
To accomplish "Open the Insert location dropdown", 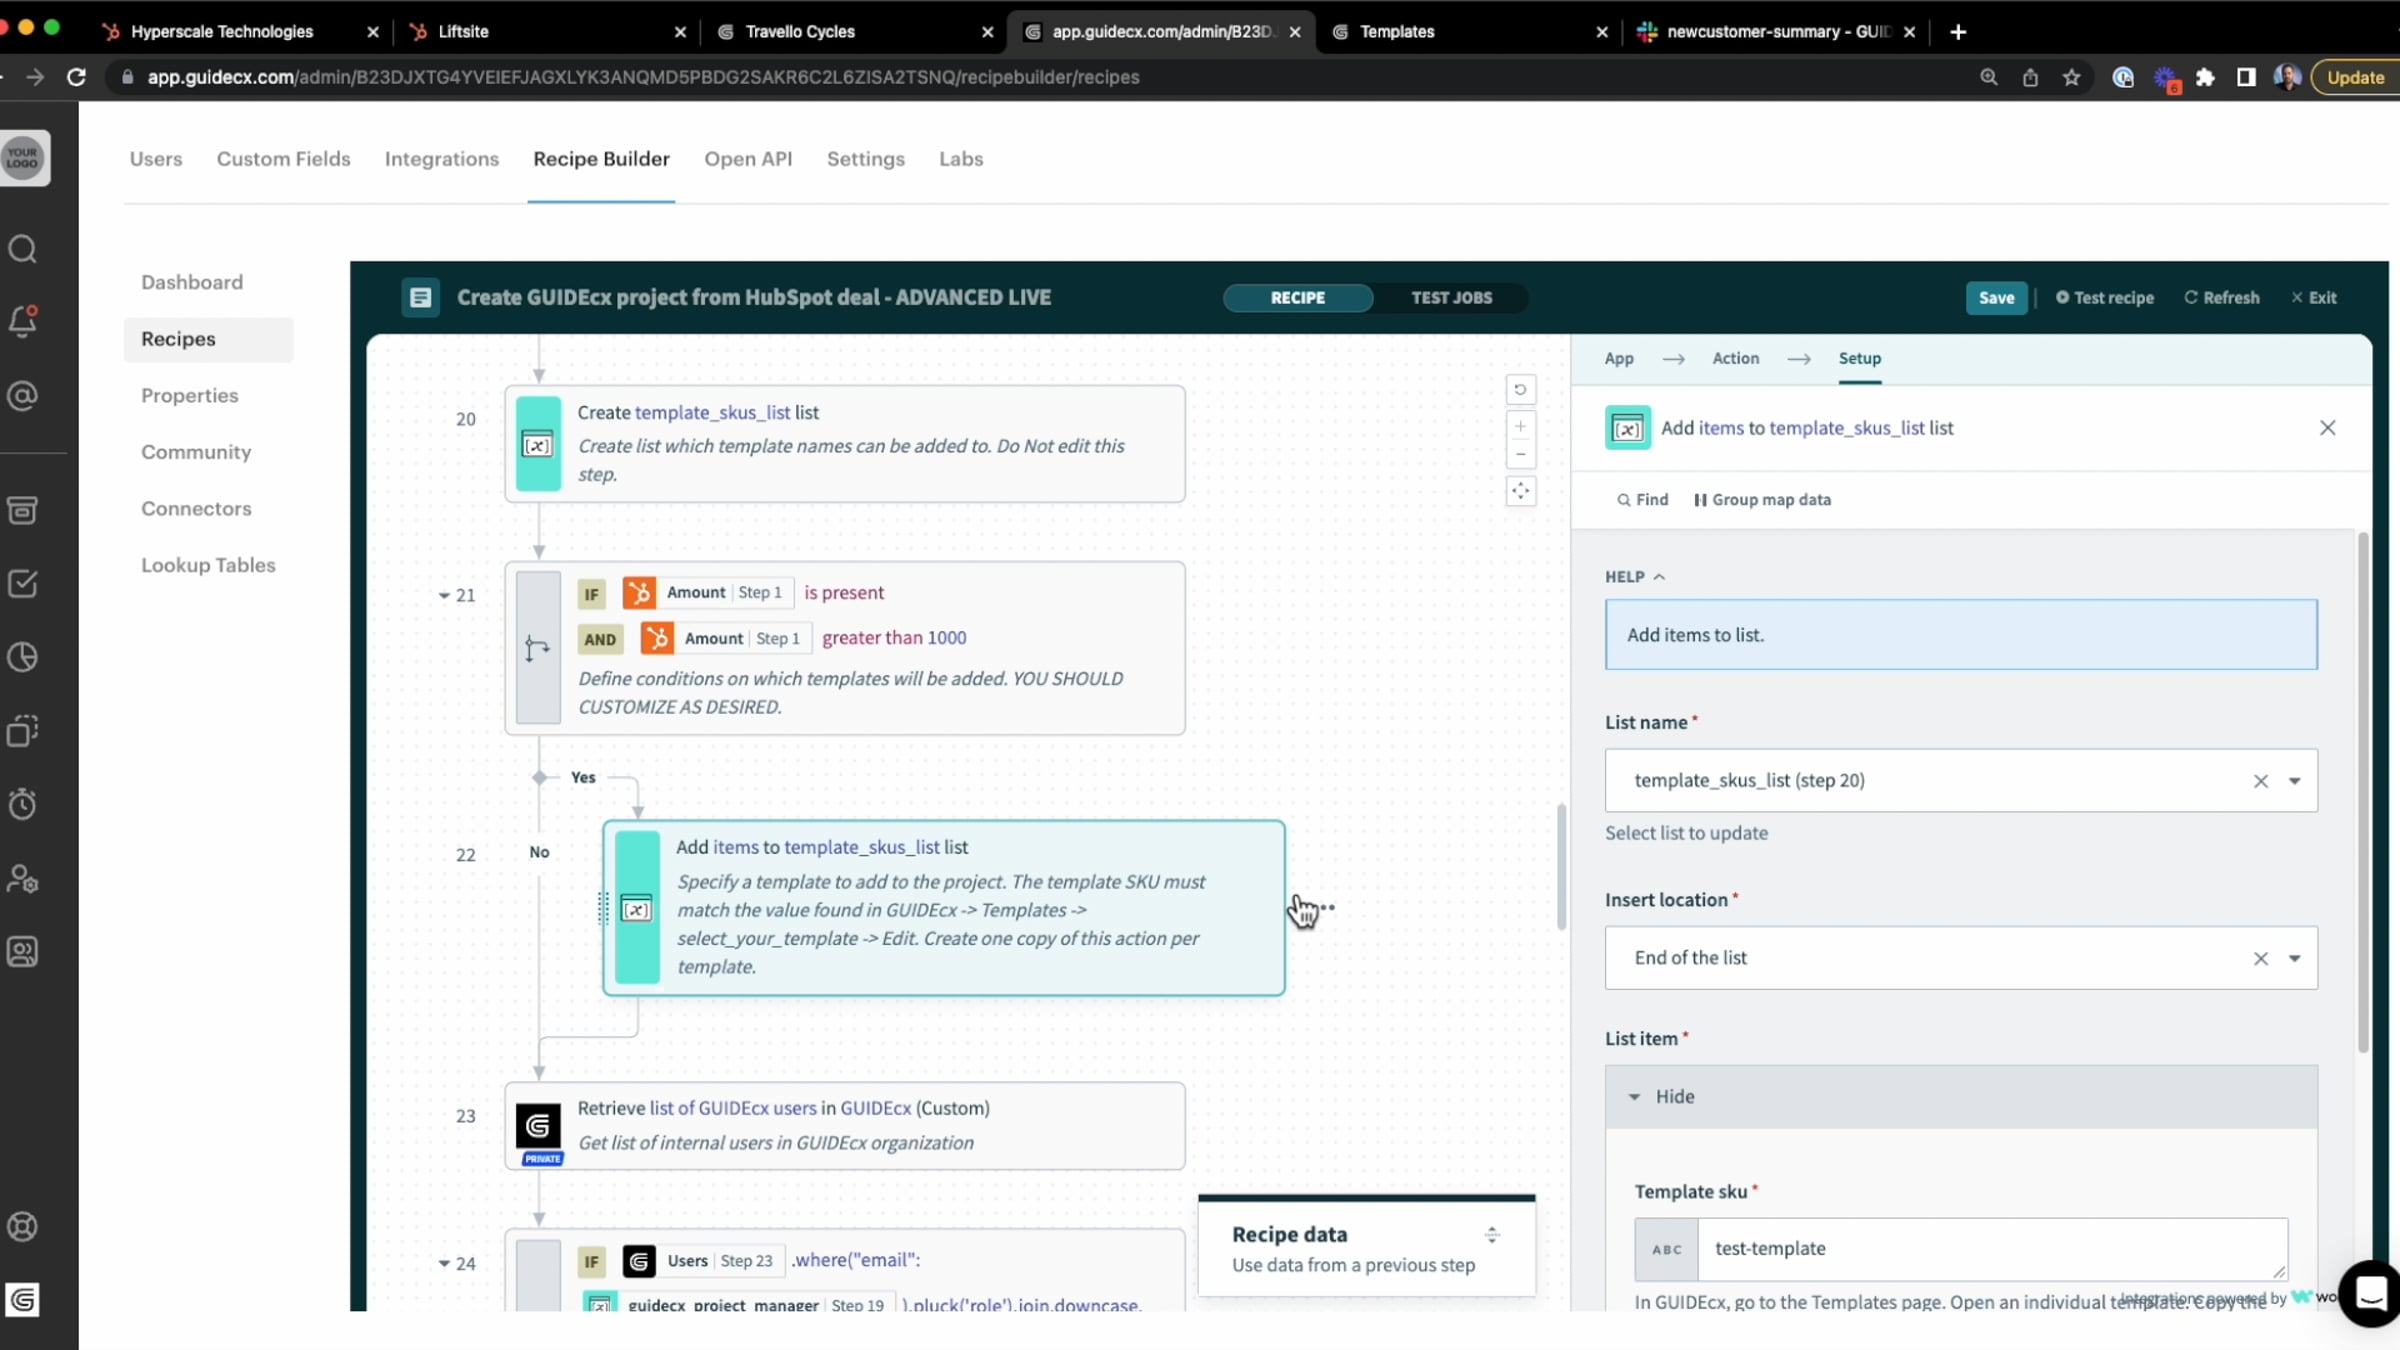I will 2294,958.
